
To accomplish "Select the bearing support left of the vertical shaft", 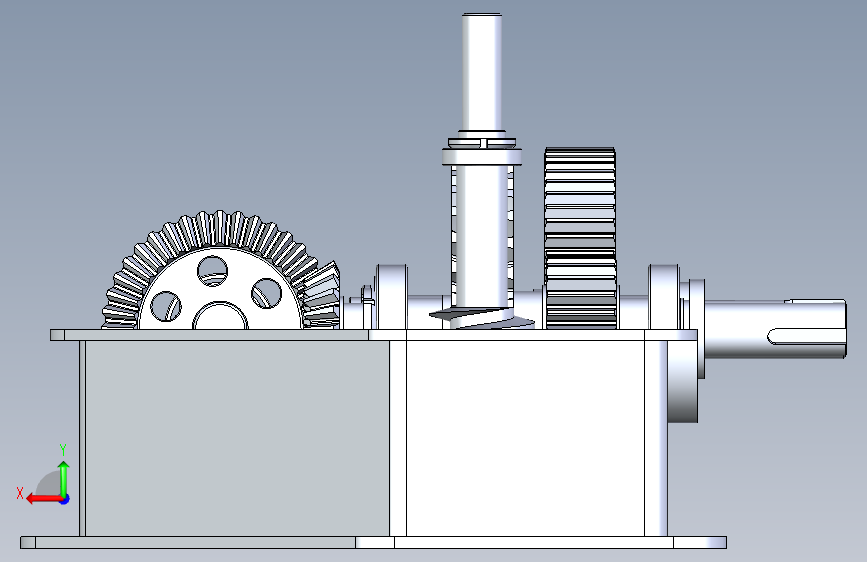I will pyautogui.click(x=391, y=296).
